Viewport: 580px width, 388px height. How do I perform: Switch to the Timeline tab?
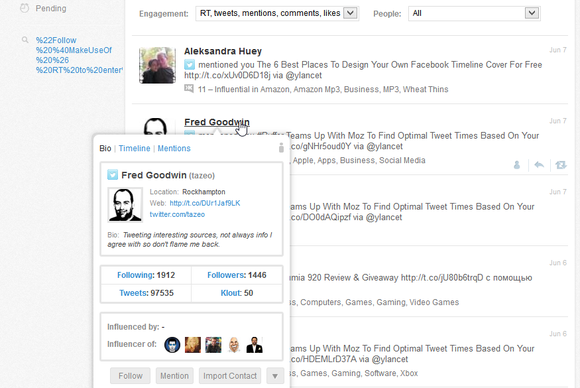134,148
